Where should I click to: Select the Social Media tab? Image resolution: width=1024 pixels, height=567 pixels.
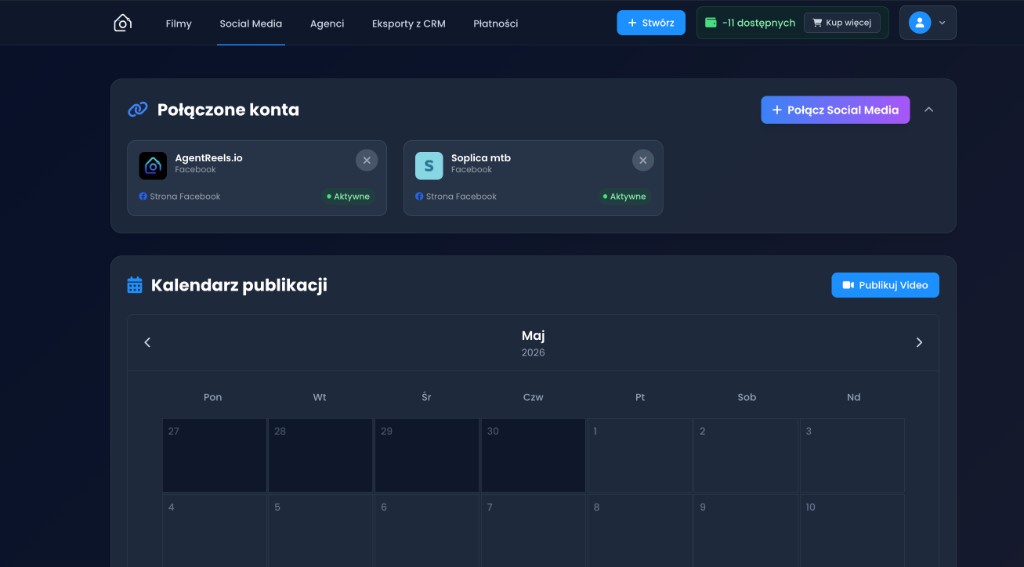click(x=251, y=24)
